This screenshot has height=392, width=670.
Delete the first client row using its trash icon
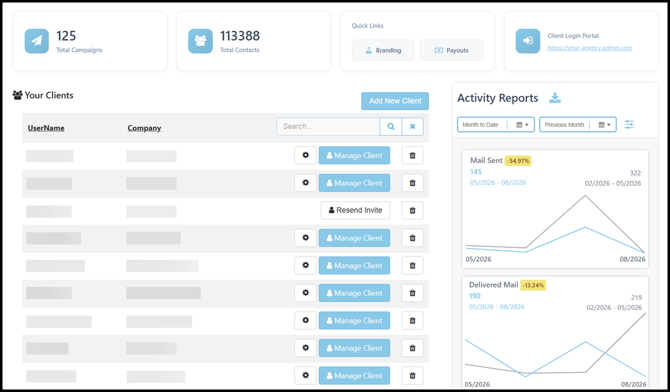click(412, 155)
